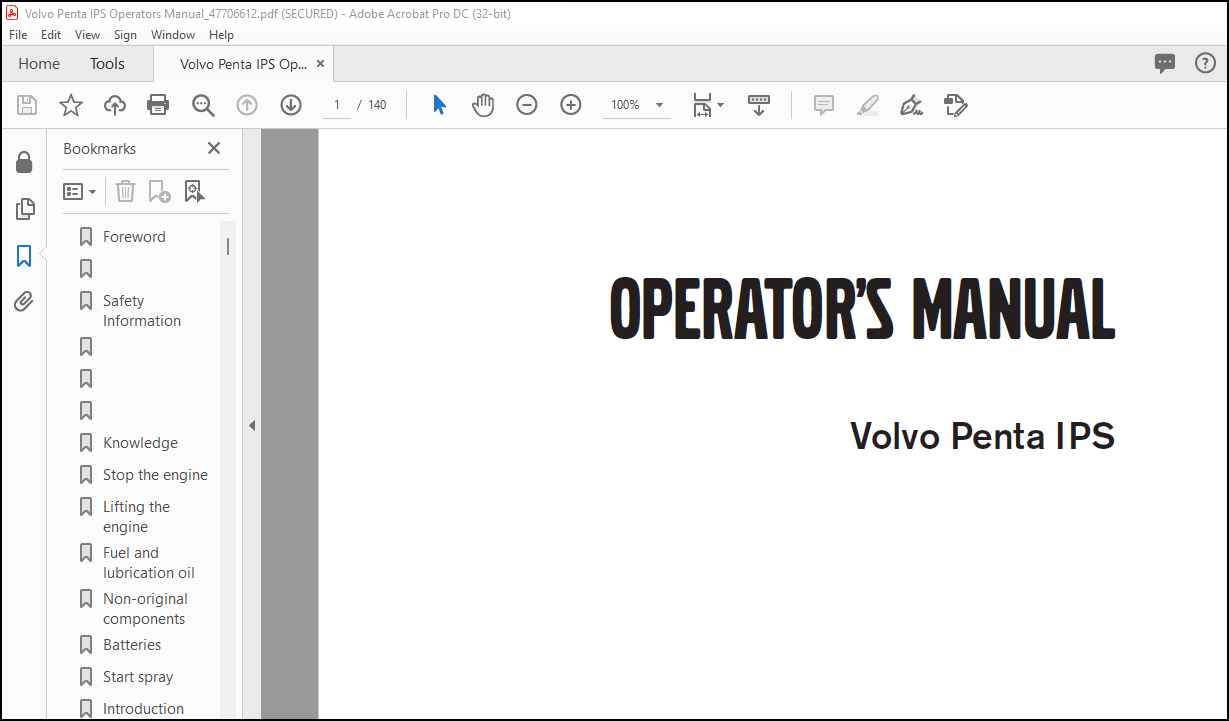Image resolution: width=1229 pixels, height=721 pixels.
Task: Zoom in with plus icon
Action: tap(571, 105)
